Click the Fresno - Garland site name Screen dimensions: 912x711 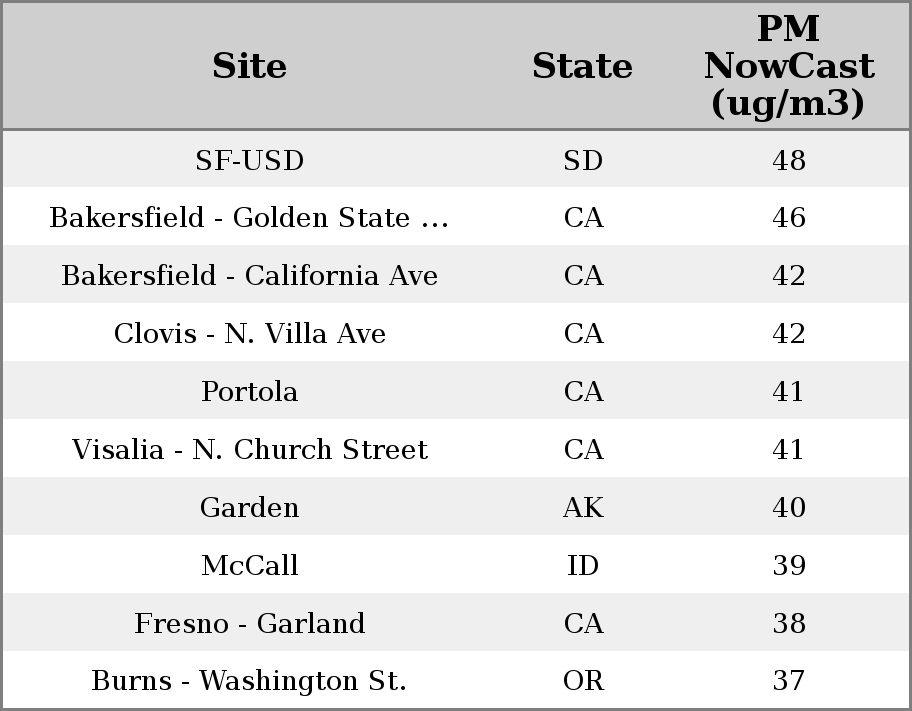pyautogui.click(x=249, y=623)
